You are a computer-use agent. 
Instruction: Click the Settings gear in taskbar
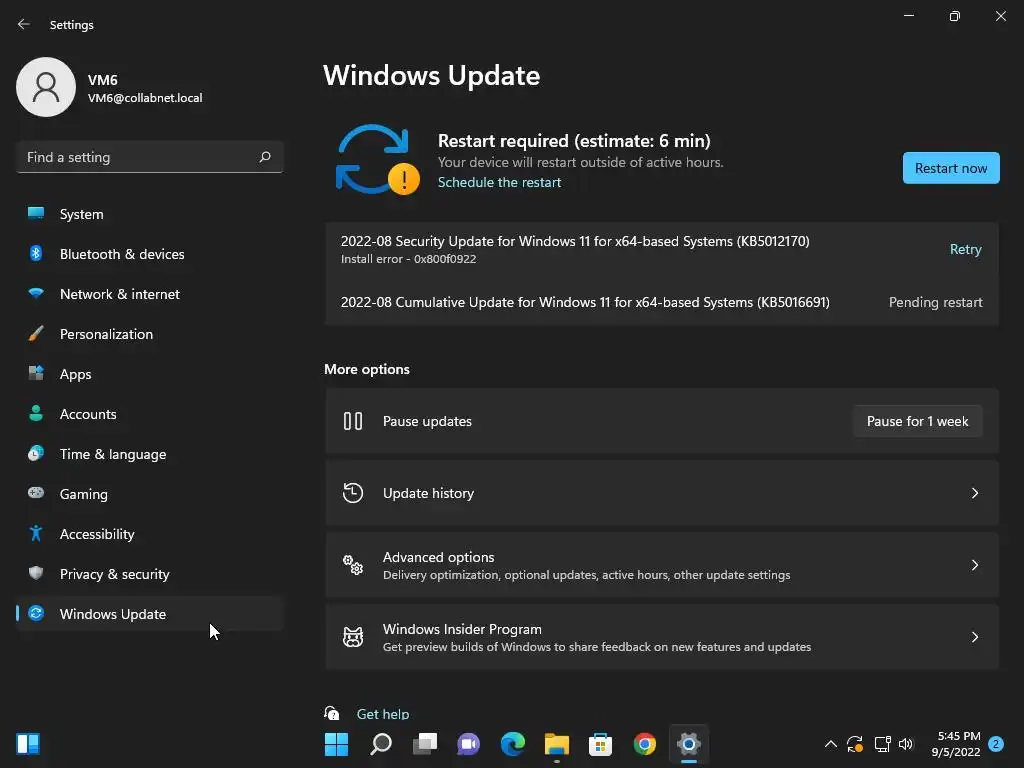coord(689,744)
